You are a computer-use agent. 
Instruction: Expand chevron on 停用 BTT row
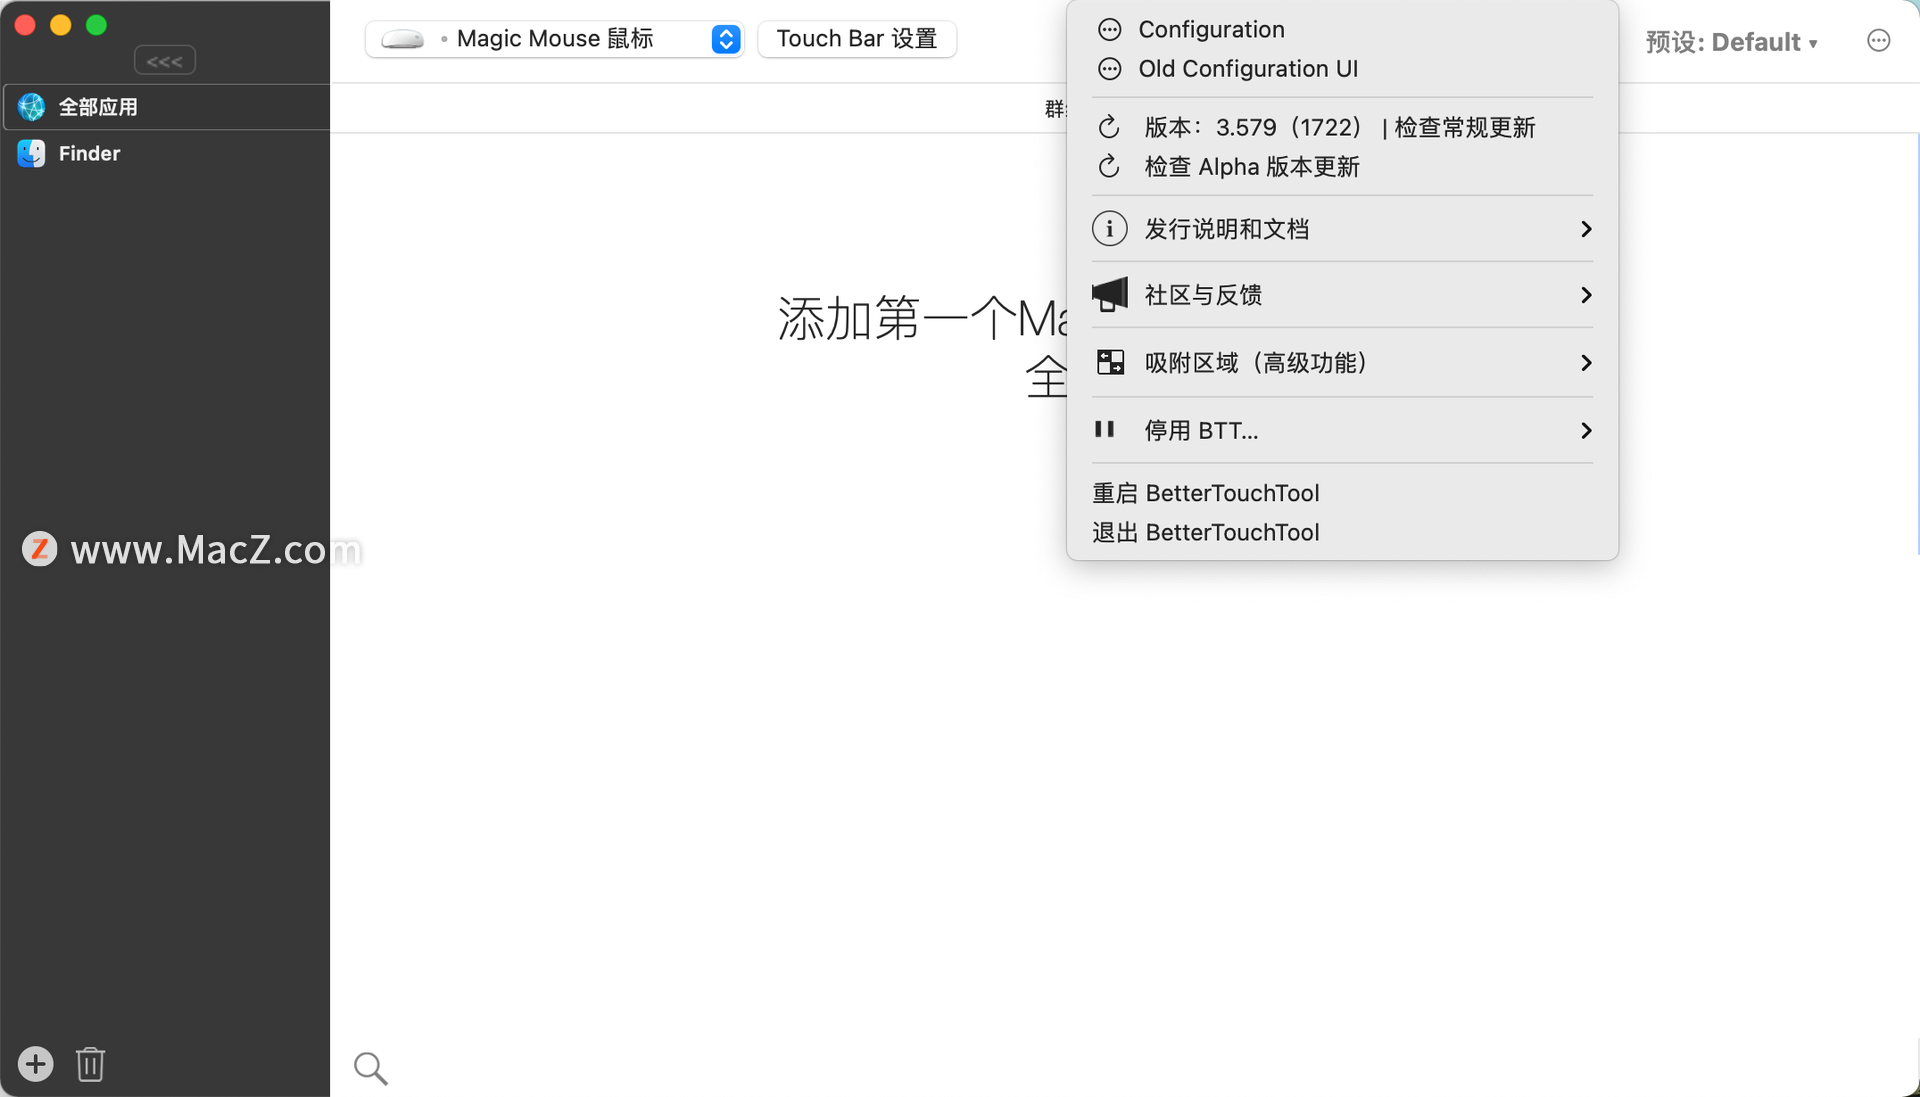1586,430
